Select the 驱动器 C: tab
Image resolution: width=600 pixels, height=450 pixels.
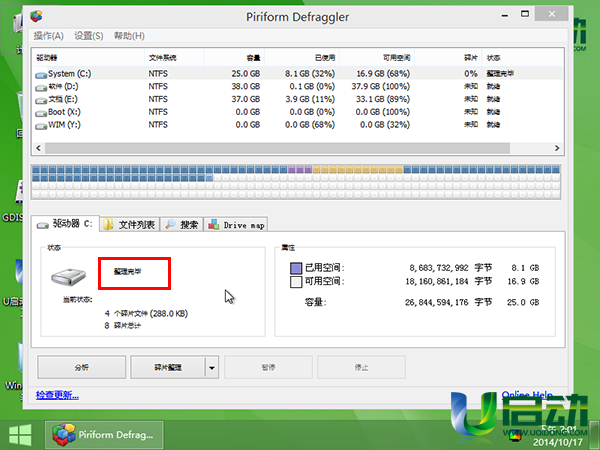pos(65,224)
